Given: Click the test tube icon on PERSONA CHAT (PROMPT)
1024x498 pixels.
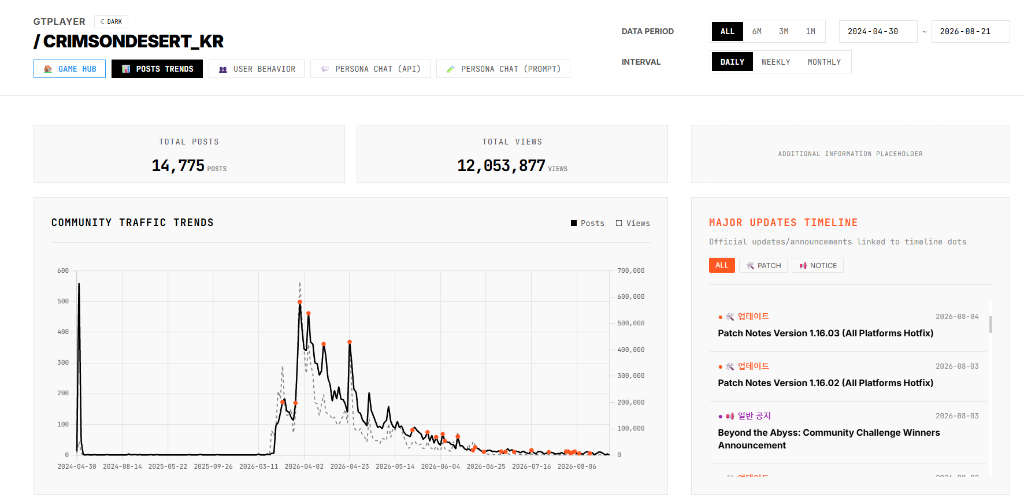Looking at the screenshot, I should (450, 69).
